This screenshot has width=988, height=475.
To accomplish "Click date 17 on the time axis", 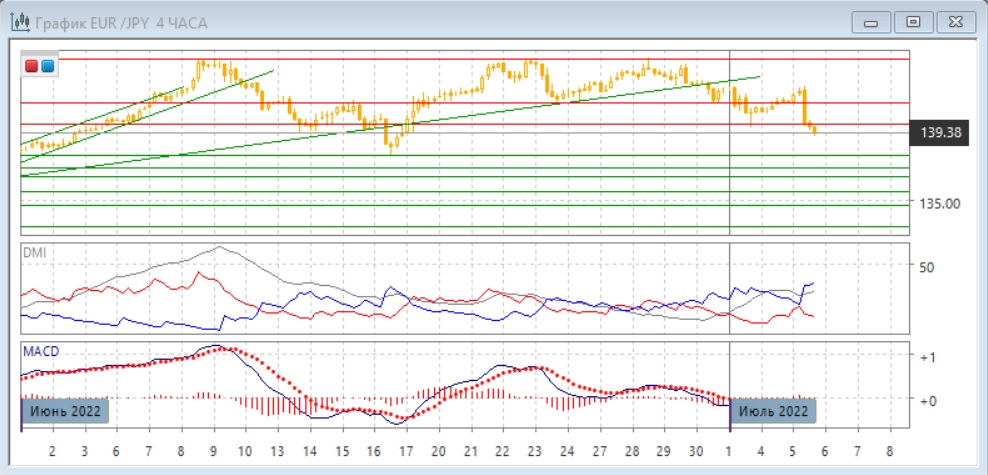I will pos(406,450).
